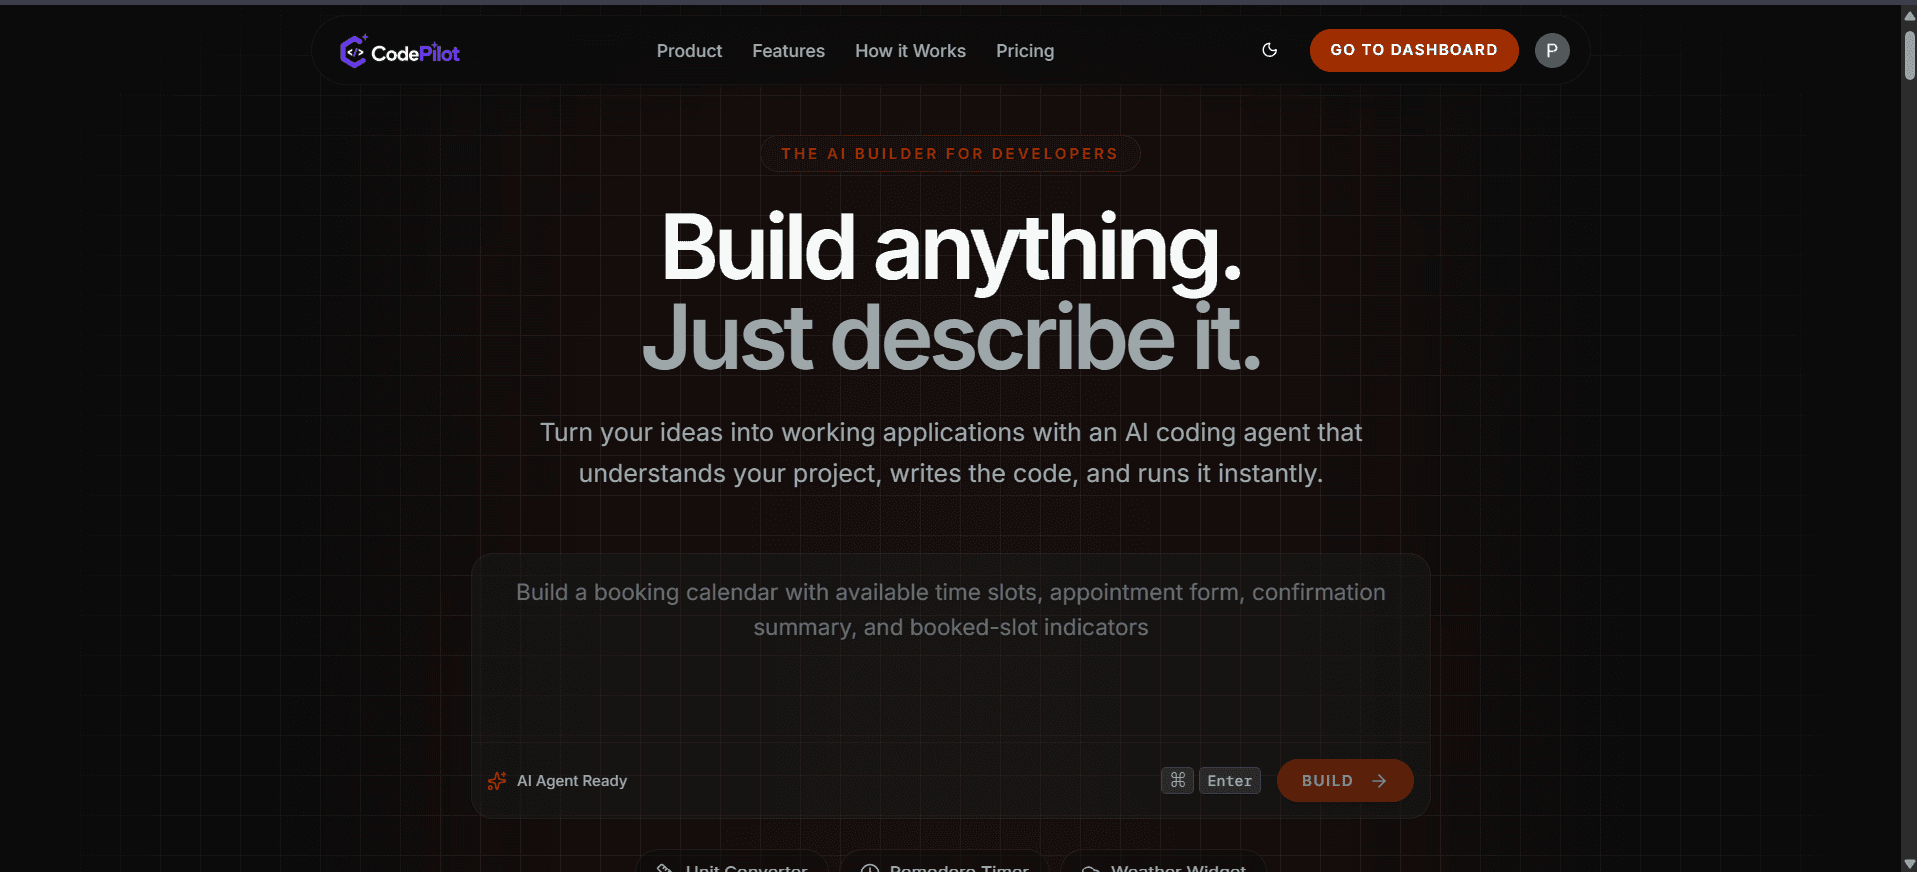Select How it Works in navigation
This screenshot has width=1917, height=872.
pos(910,51)
